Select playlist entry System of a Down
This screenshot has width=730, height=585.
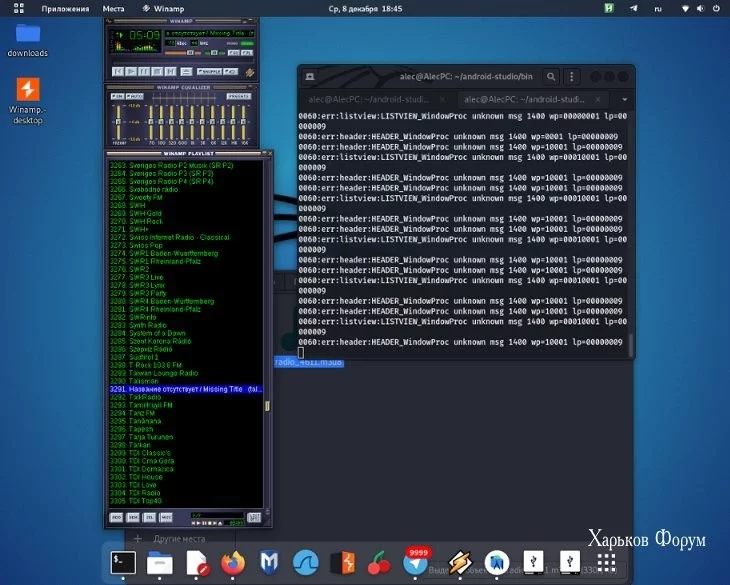186,333
